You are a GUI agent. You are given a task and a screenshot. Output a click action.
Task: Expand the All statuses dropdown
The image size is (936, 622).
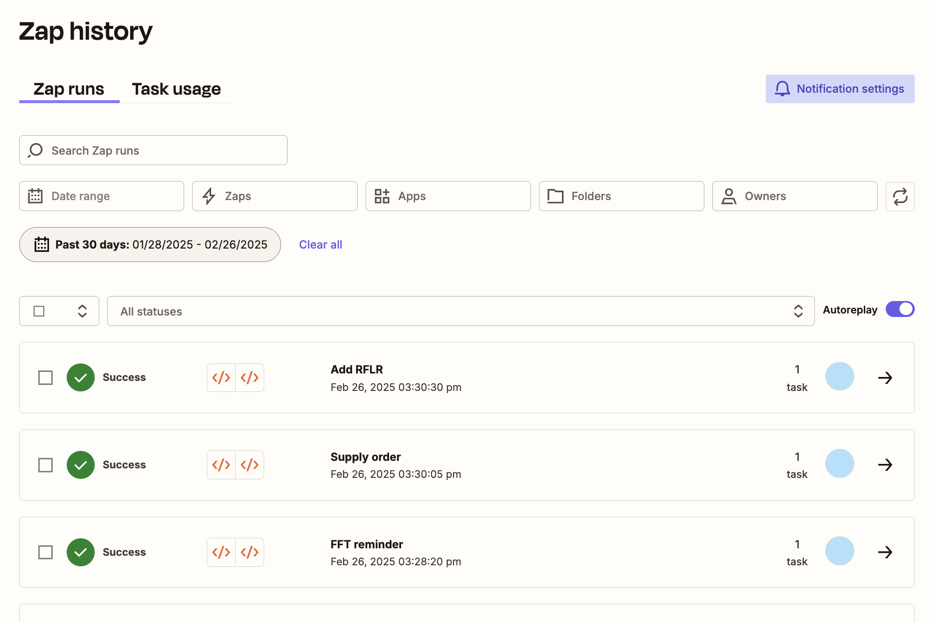[460, 311]
